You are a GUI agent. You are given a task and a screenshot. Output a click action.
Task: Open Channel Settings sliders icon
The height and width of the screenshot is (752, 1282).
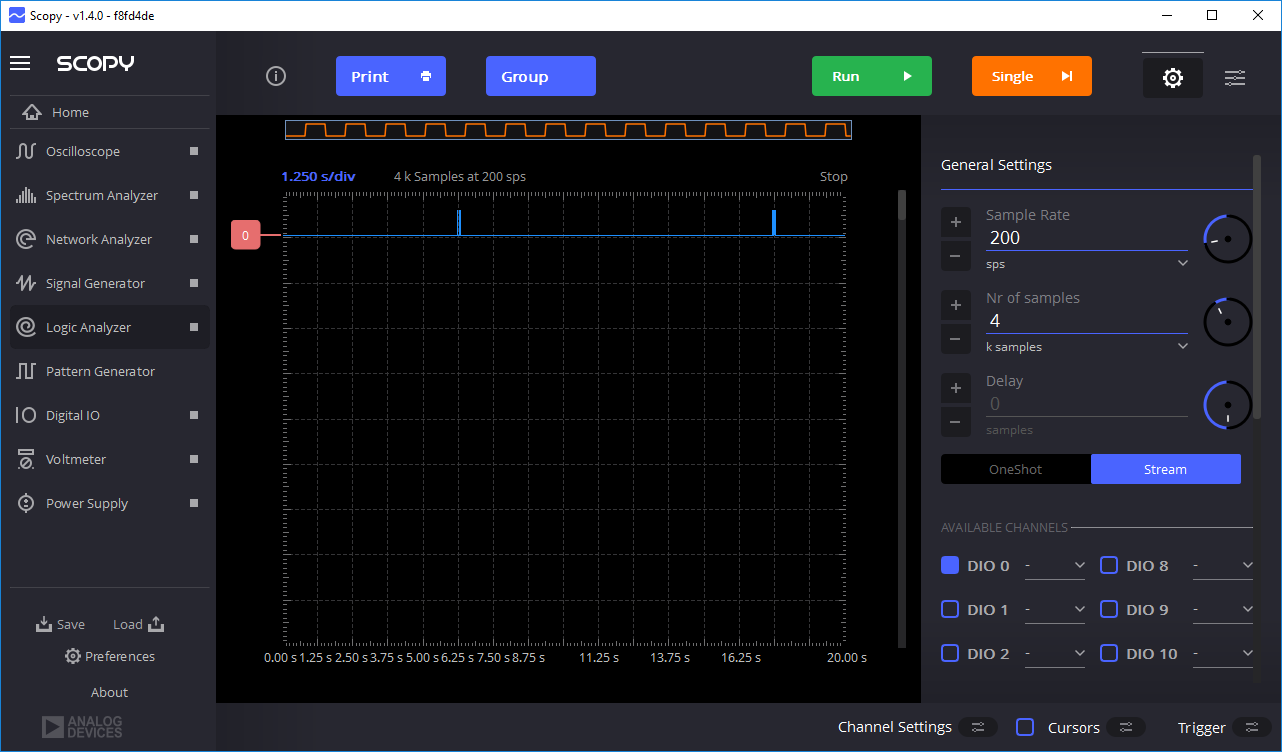coord(978,727)
